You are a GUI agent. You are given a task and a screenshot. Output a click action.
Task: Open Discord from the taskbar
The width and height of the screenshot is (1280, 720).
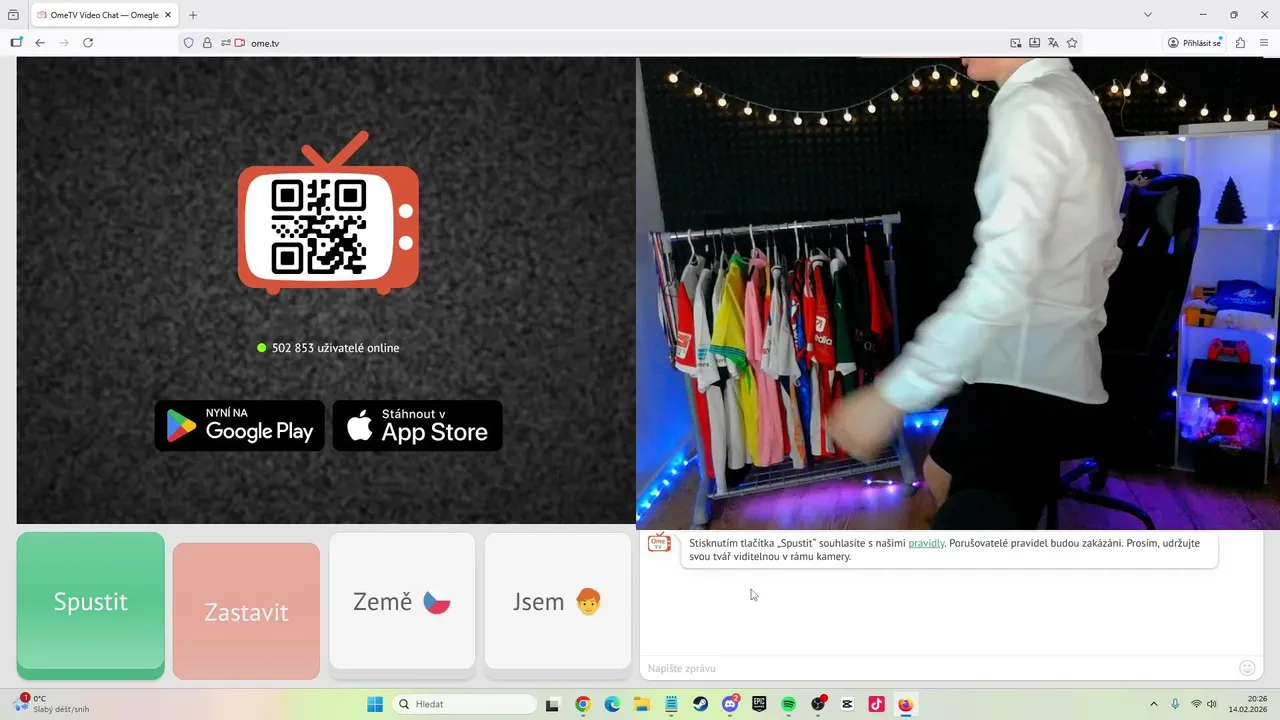pos(730,704)
